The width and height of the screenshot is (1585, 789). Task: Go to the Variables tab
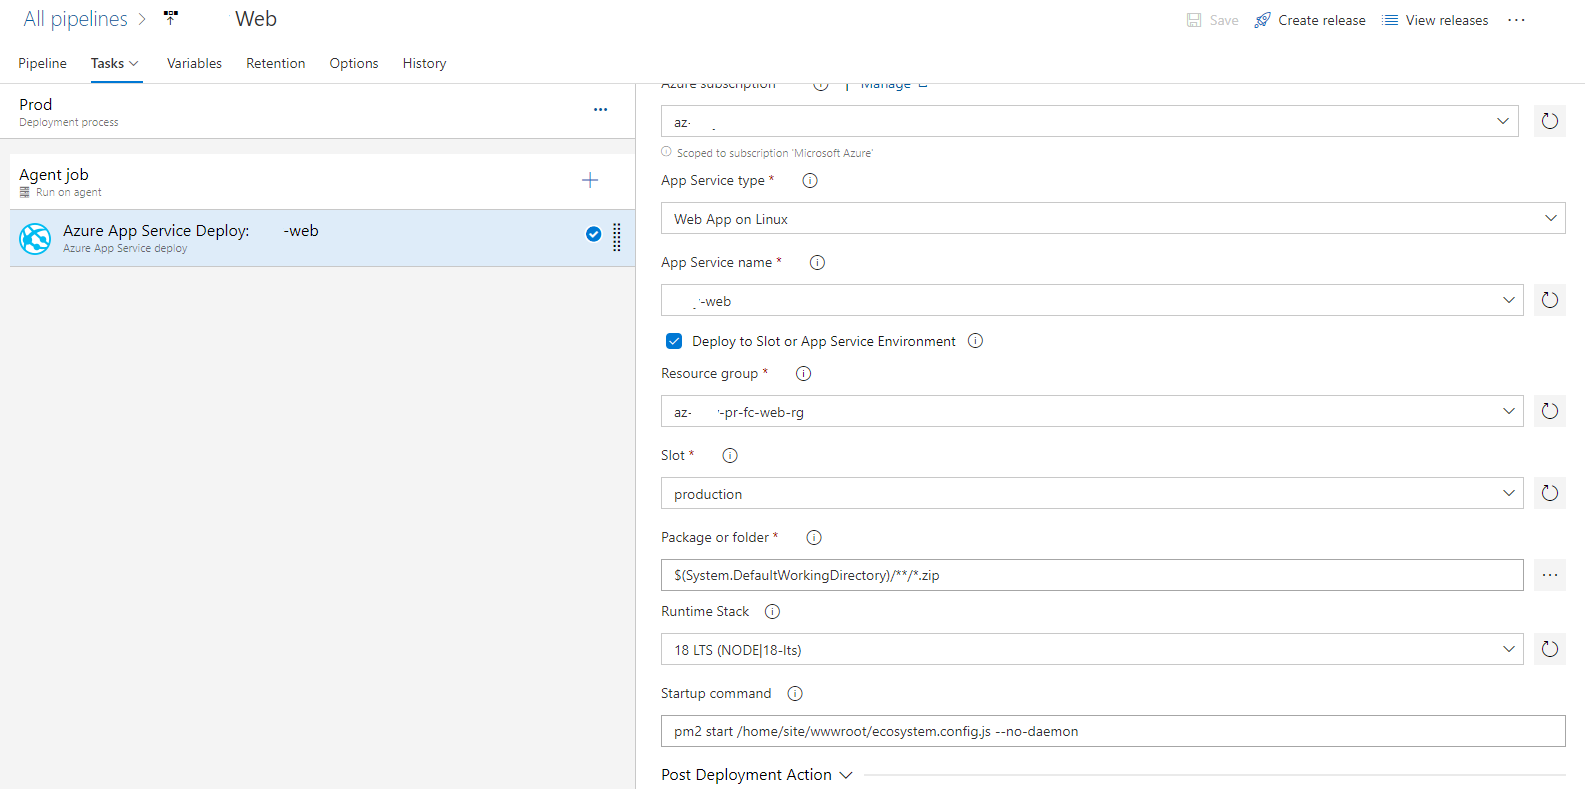pyautogui.click(x=194, y=63)
